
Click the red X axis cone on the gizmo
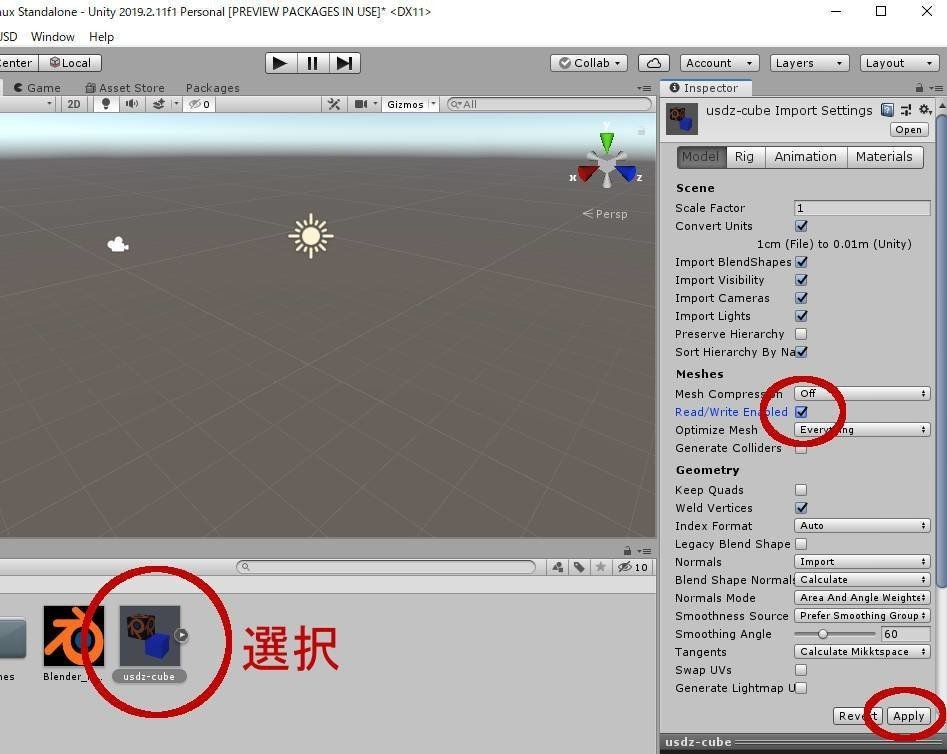[x=586, y=173]
